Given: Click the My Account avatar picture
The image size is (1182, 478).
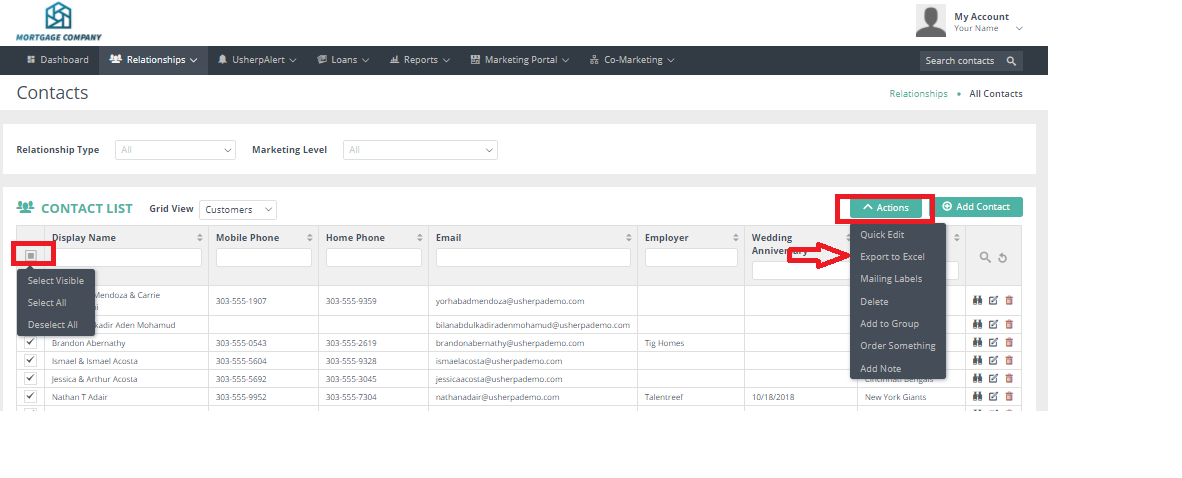Looking at the screenshot, I should pyautogui.click(x=931, y=20).
